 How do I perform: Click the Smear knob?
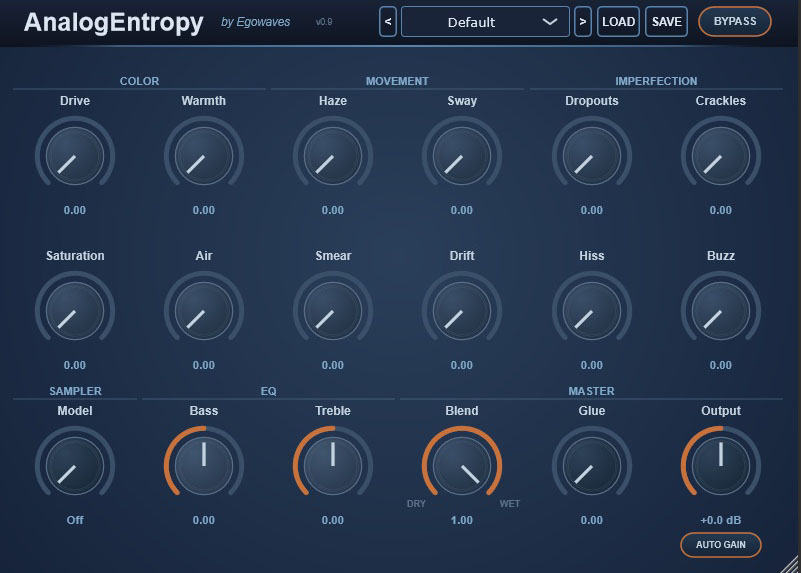click(x=333, y=311)
